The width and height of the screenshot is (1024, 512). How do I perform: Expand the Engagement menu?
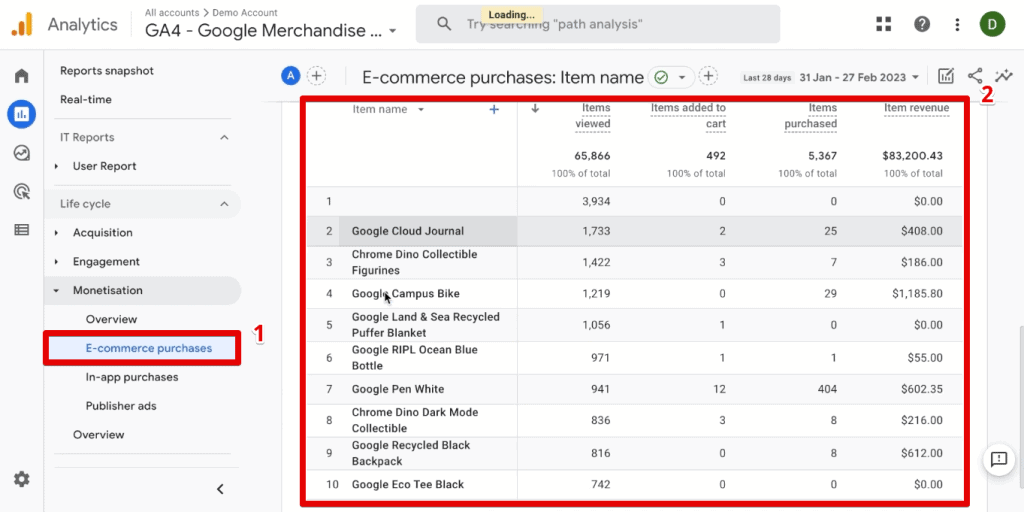(x=57, y=262)
